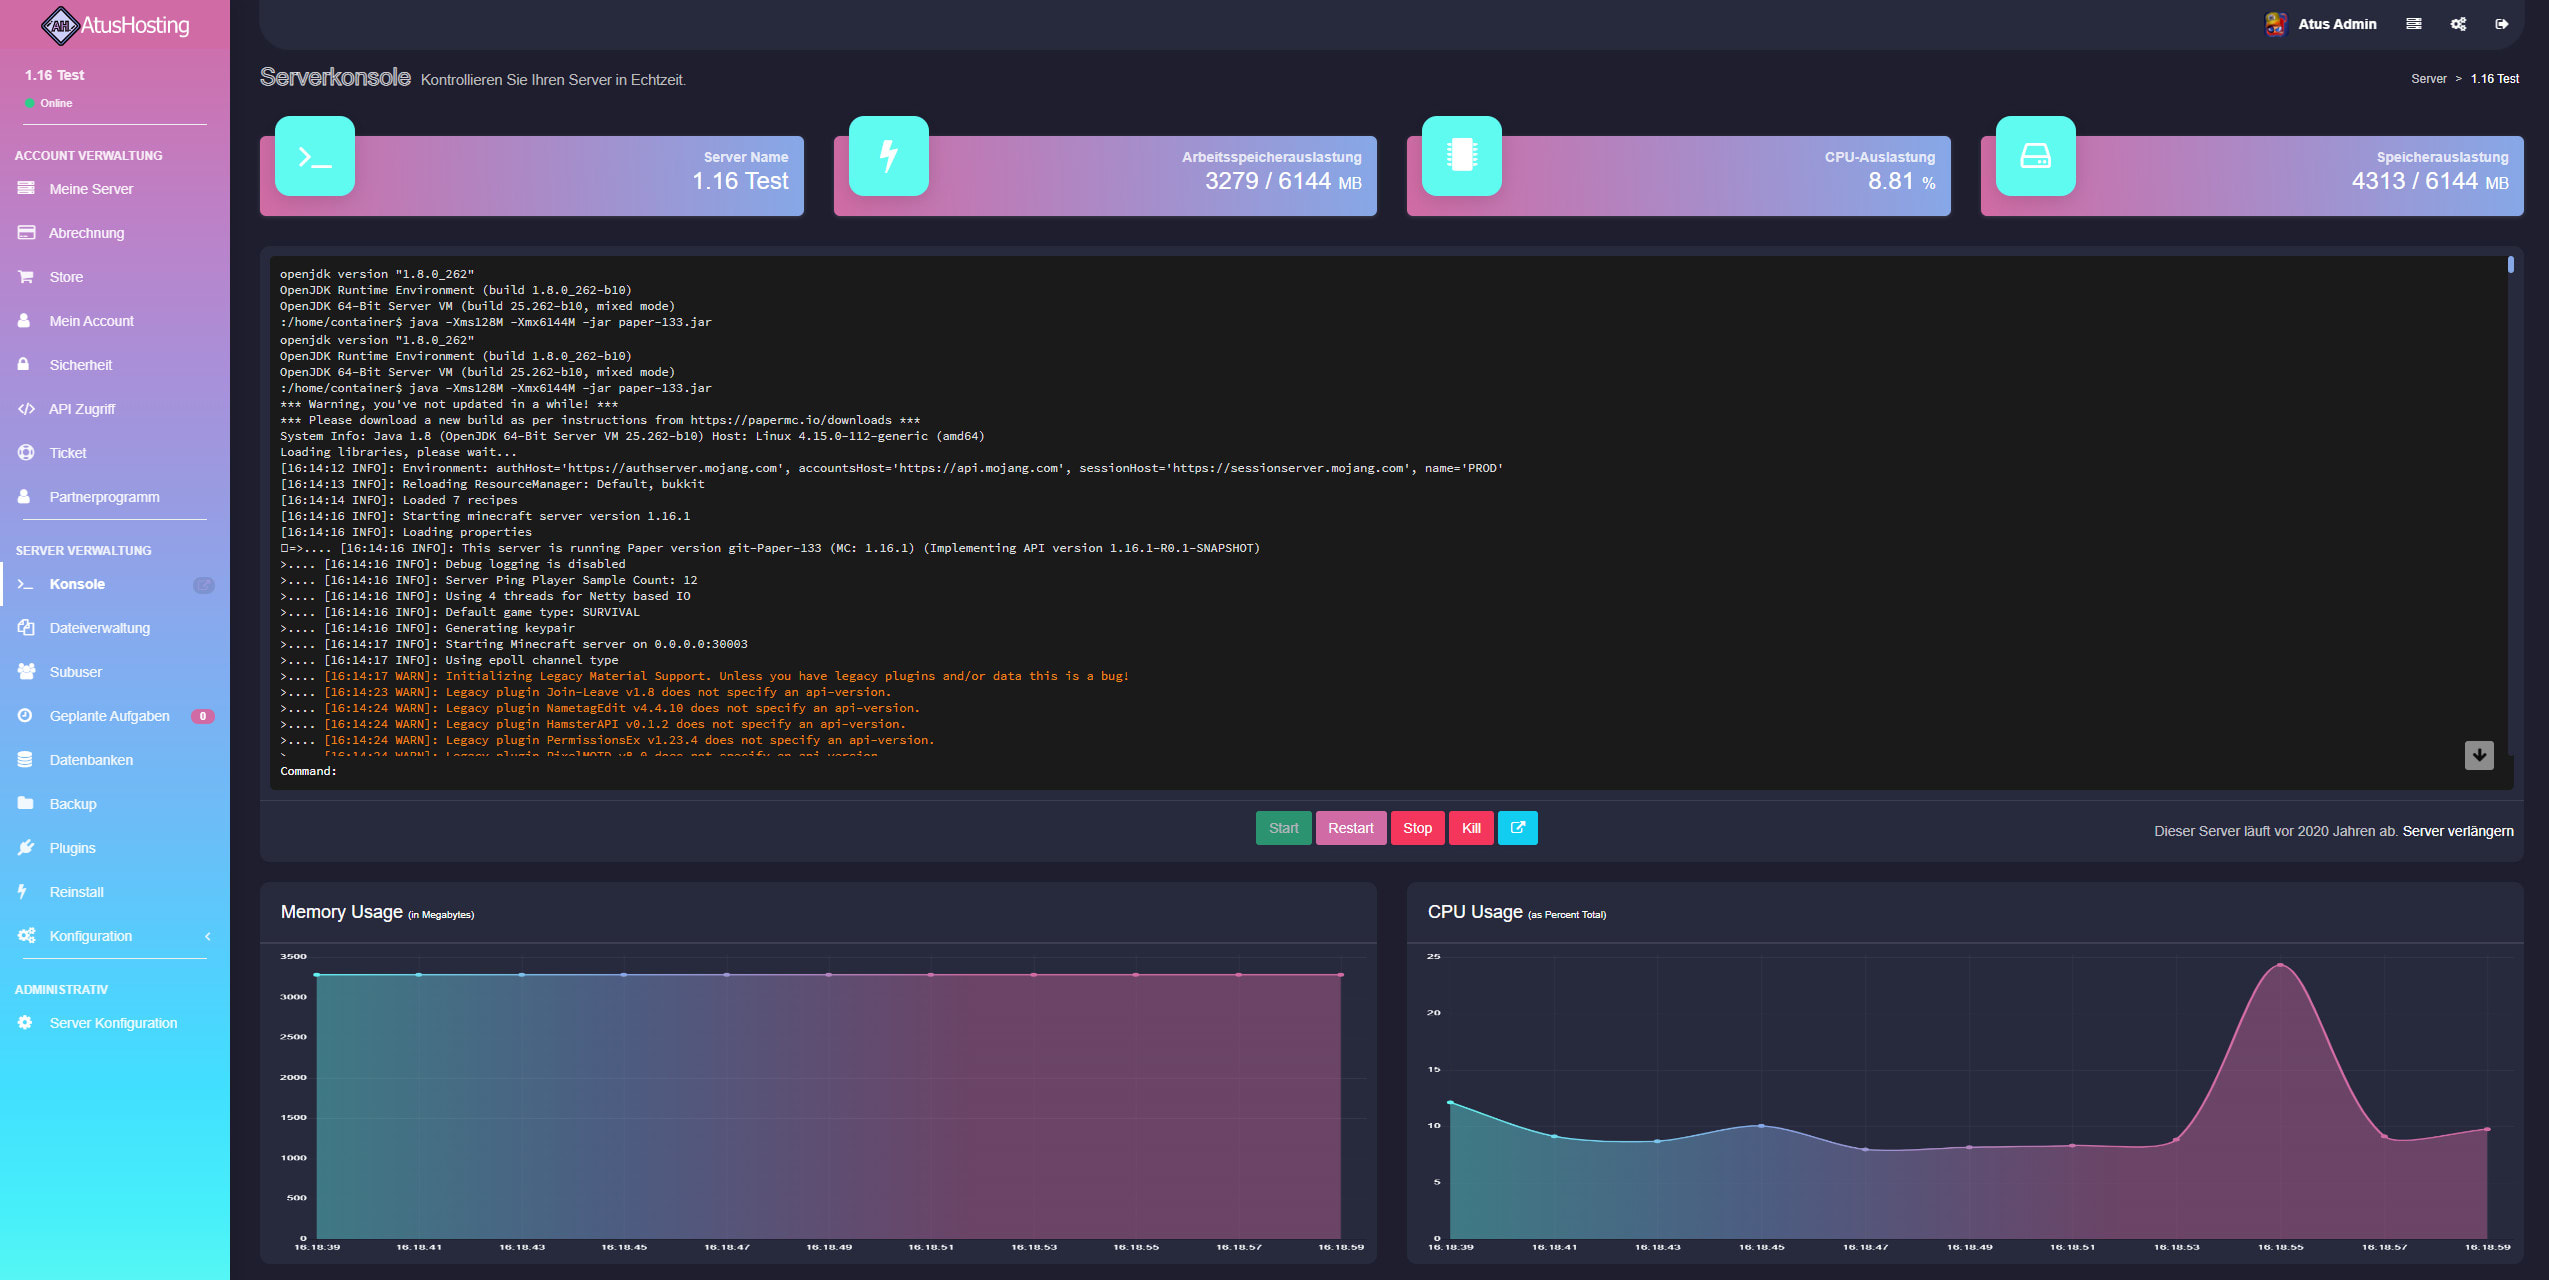Click the Online status indicator
The width and height of the screenshot is (2549, 1280).
tap(49, 103)
